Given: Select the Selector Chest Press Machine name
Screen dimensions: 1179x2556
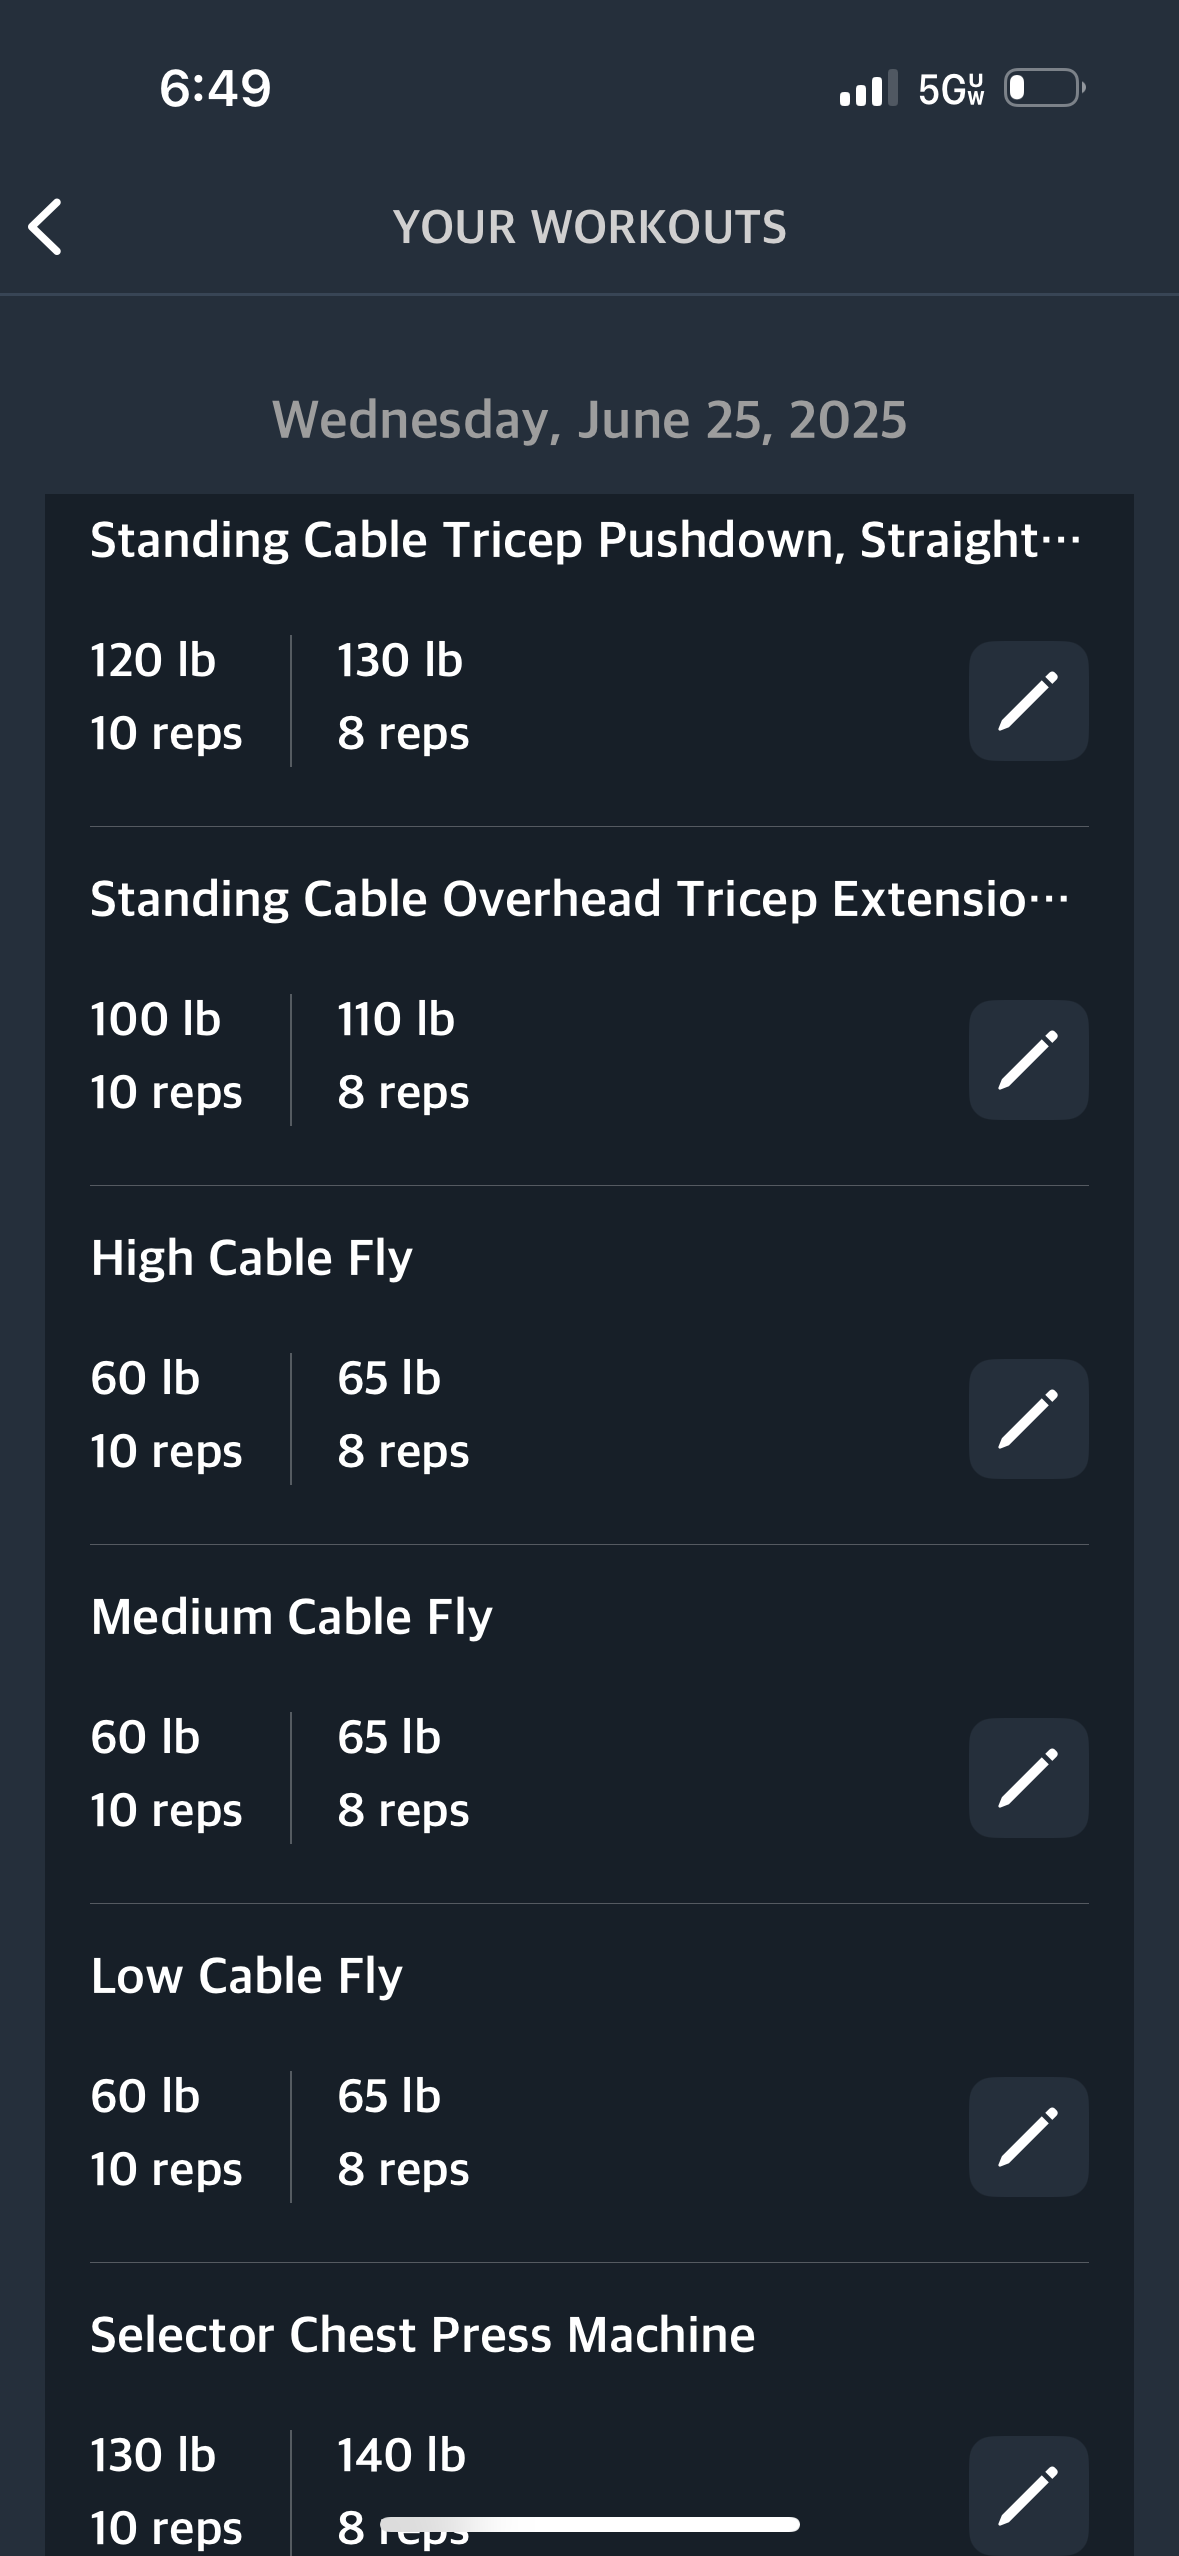Looking at the screenshot, I should click(422, 2335).
